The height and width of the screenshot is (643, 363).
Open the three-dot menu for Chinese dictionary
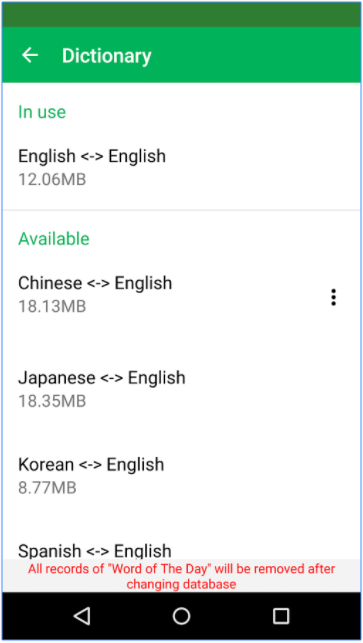tap(333, 297)
